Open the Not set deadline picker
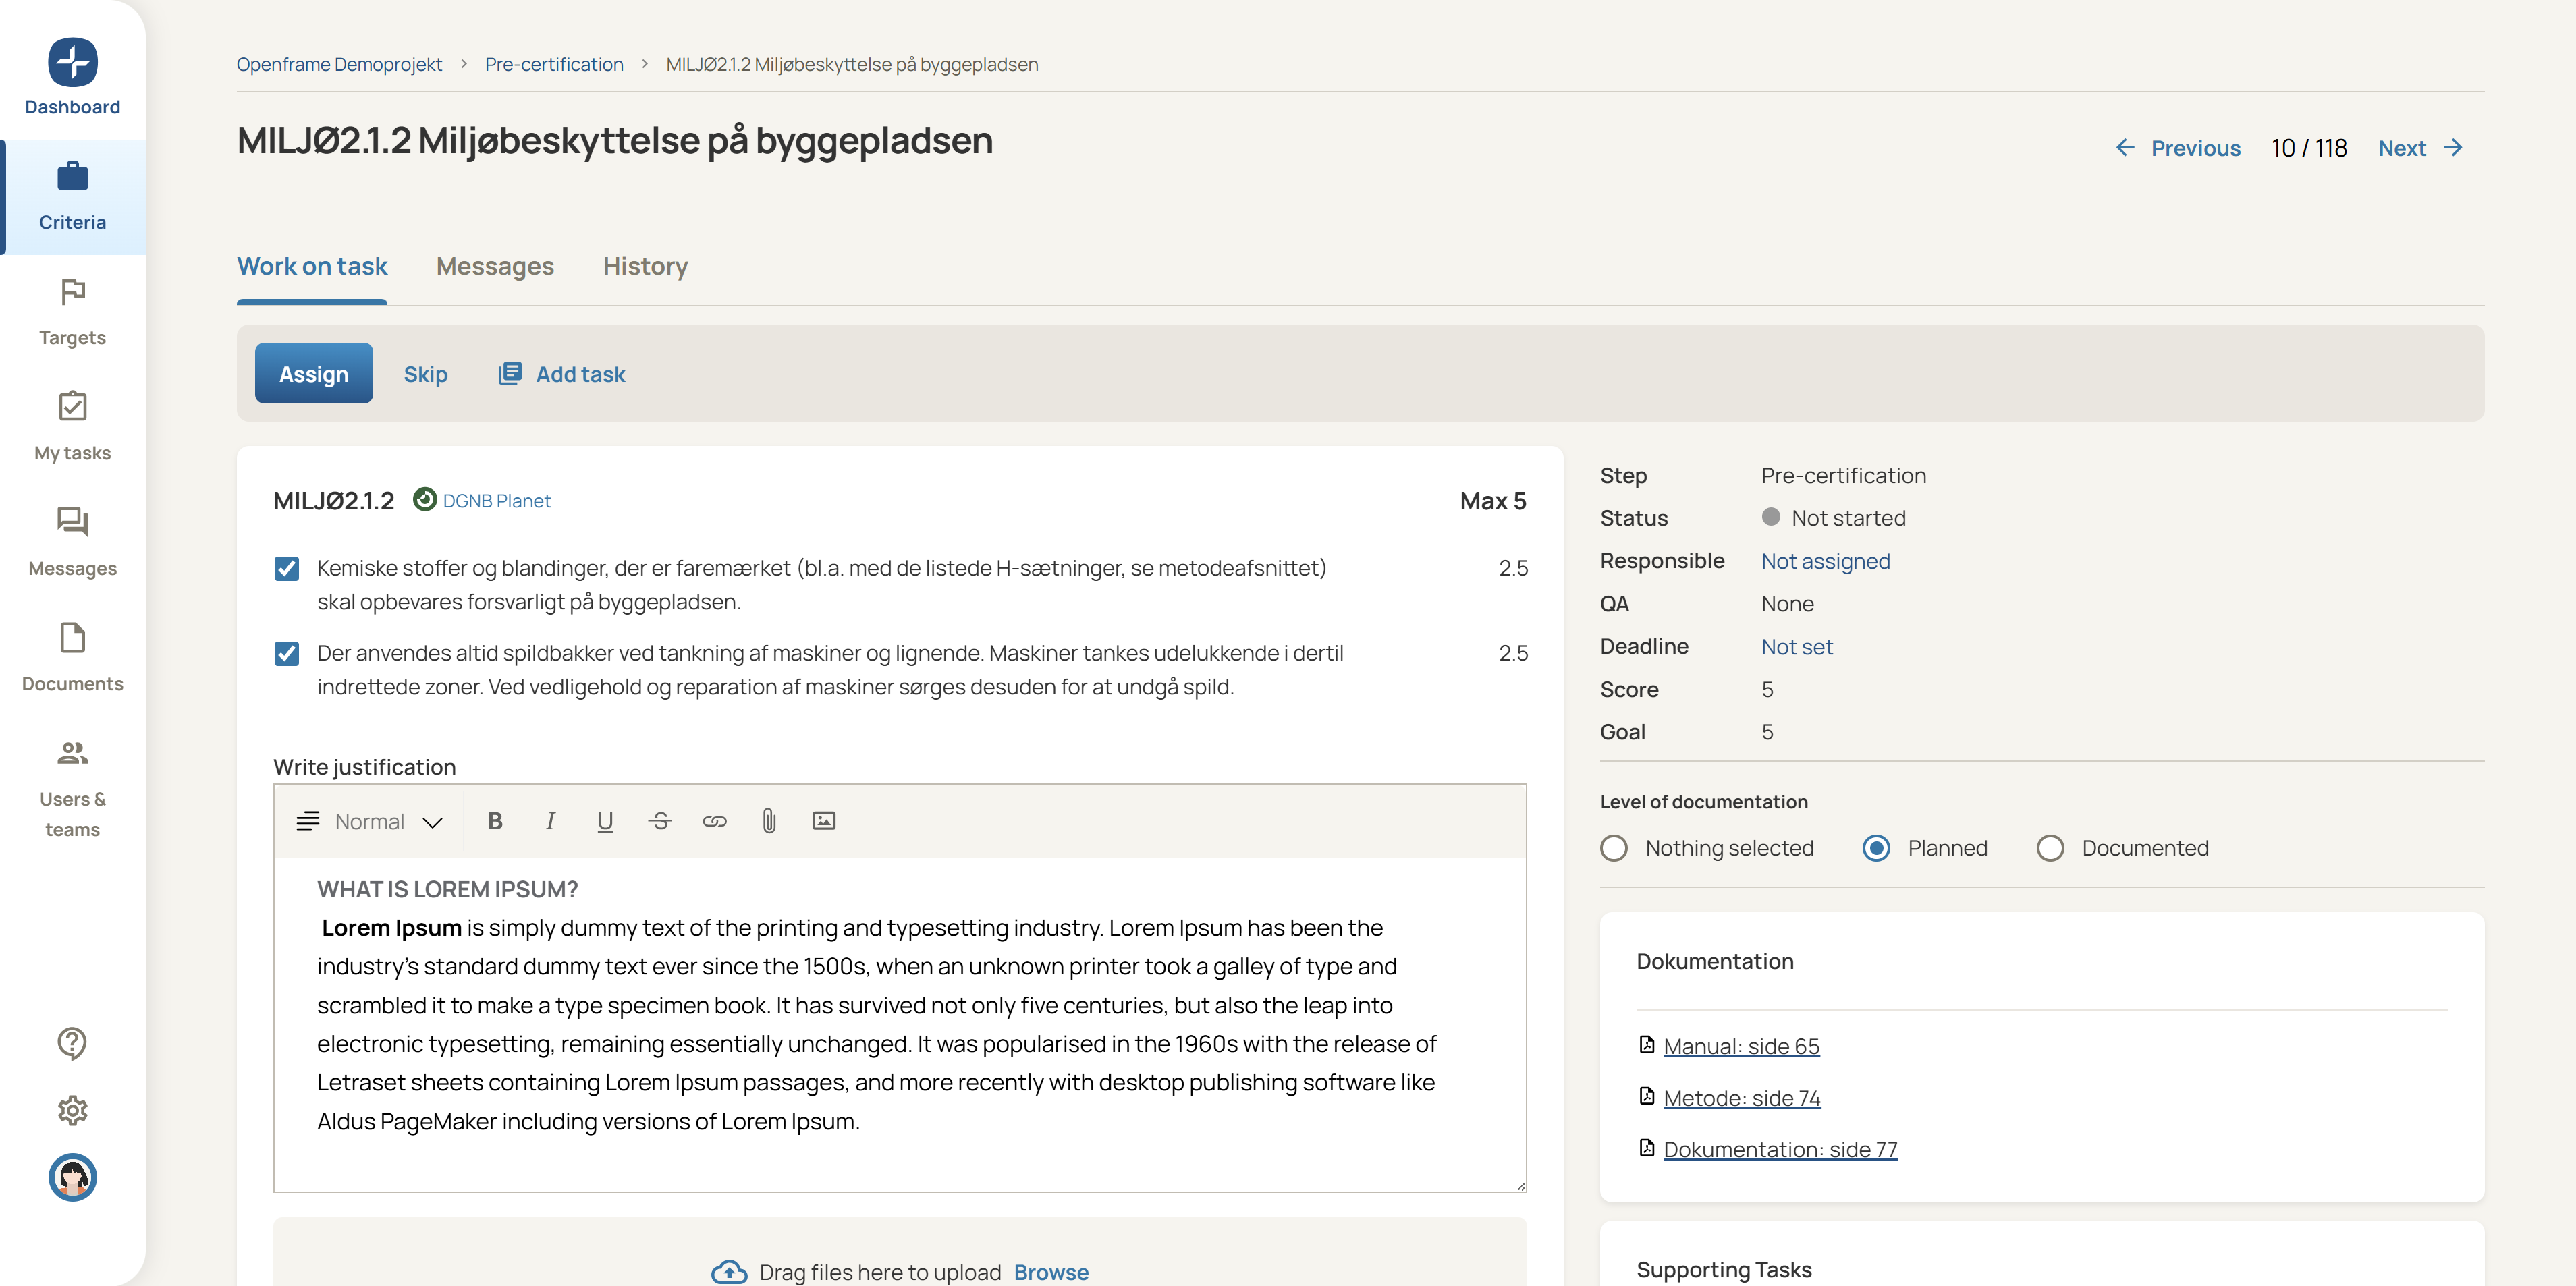Image resolution: width=2576 pixels, height=1286 pixels. coord(1796,647)
